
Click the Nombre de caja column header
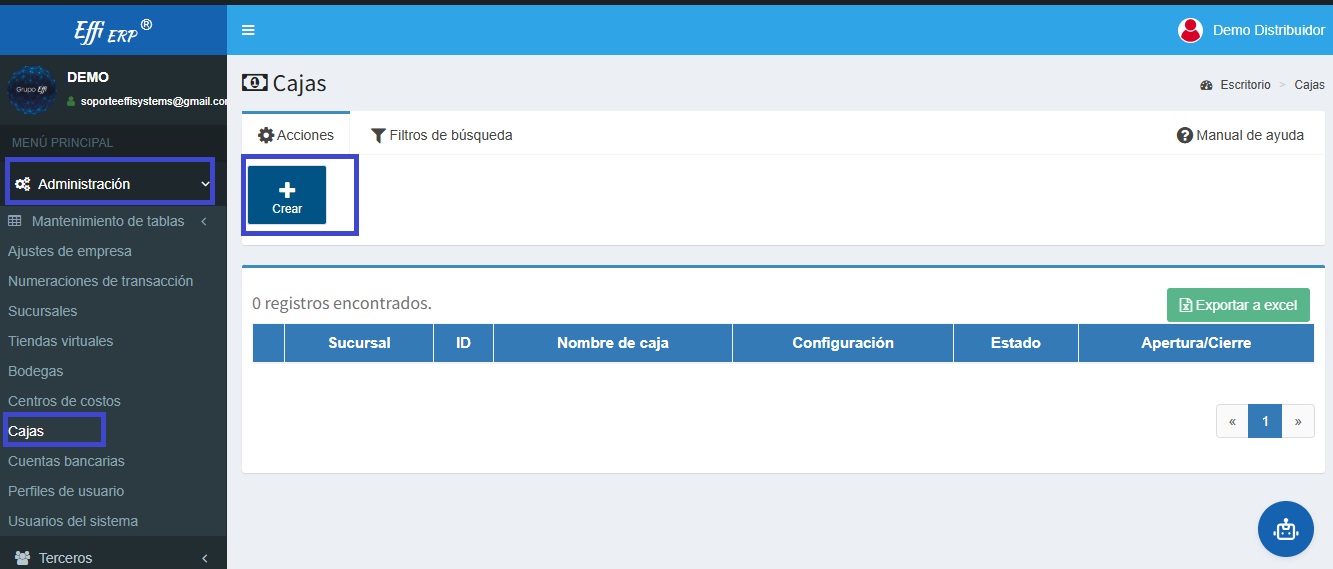click(x=613, y=343)
